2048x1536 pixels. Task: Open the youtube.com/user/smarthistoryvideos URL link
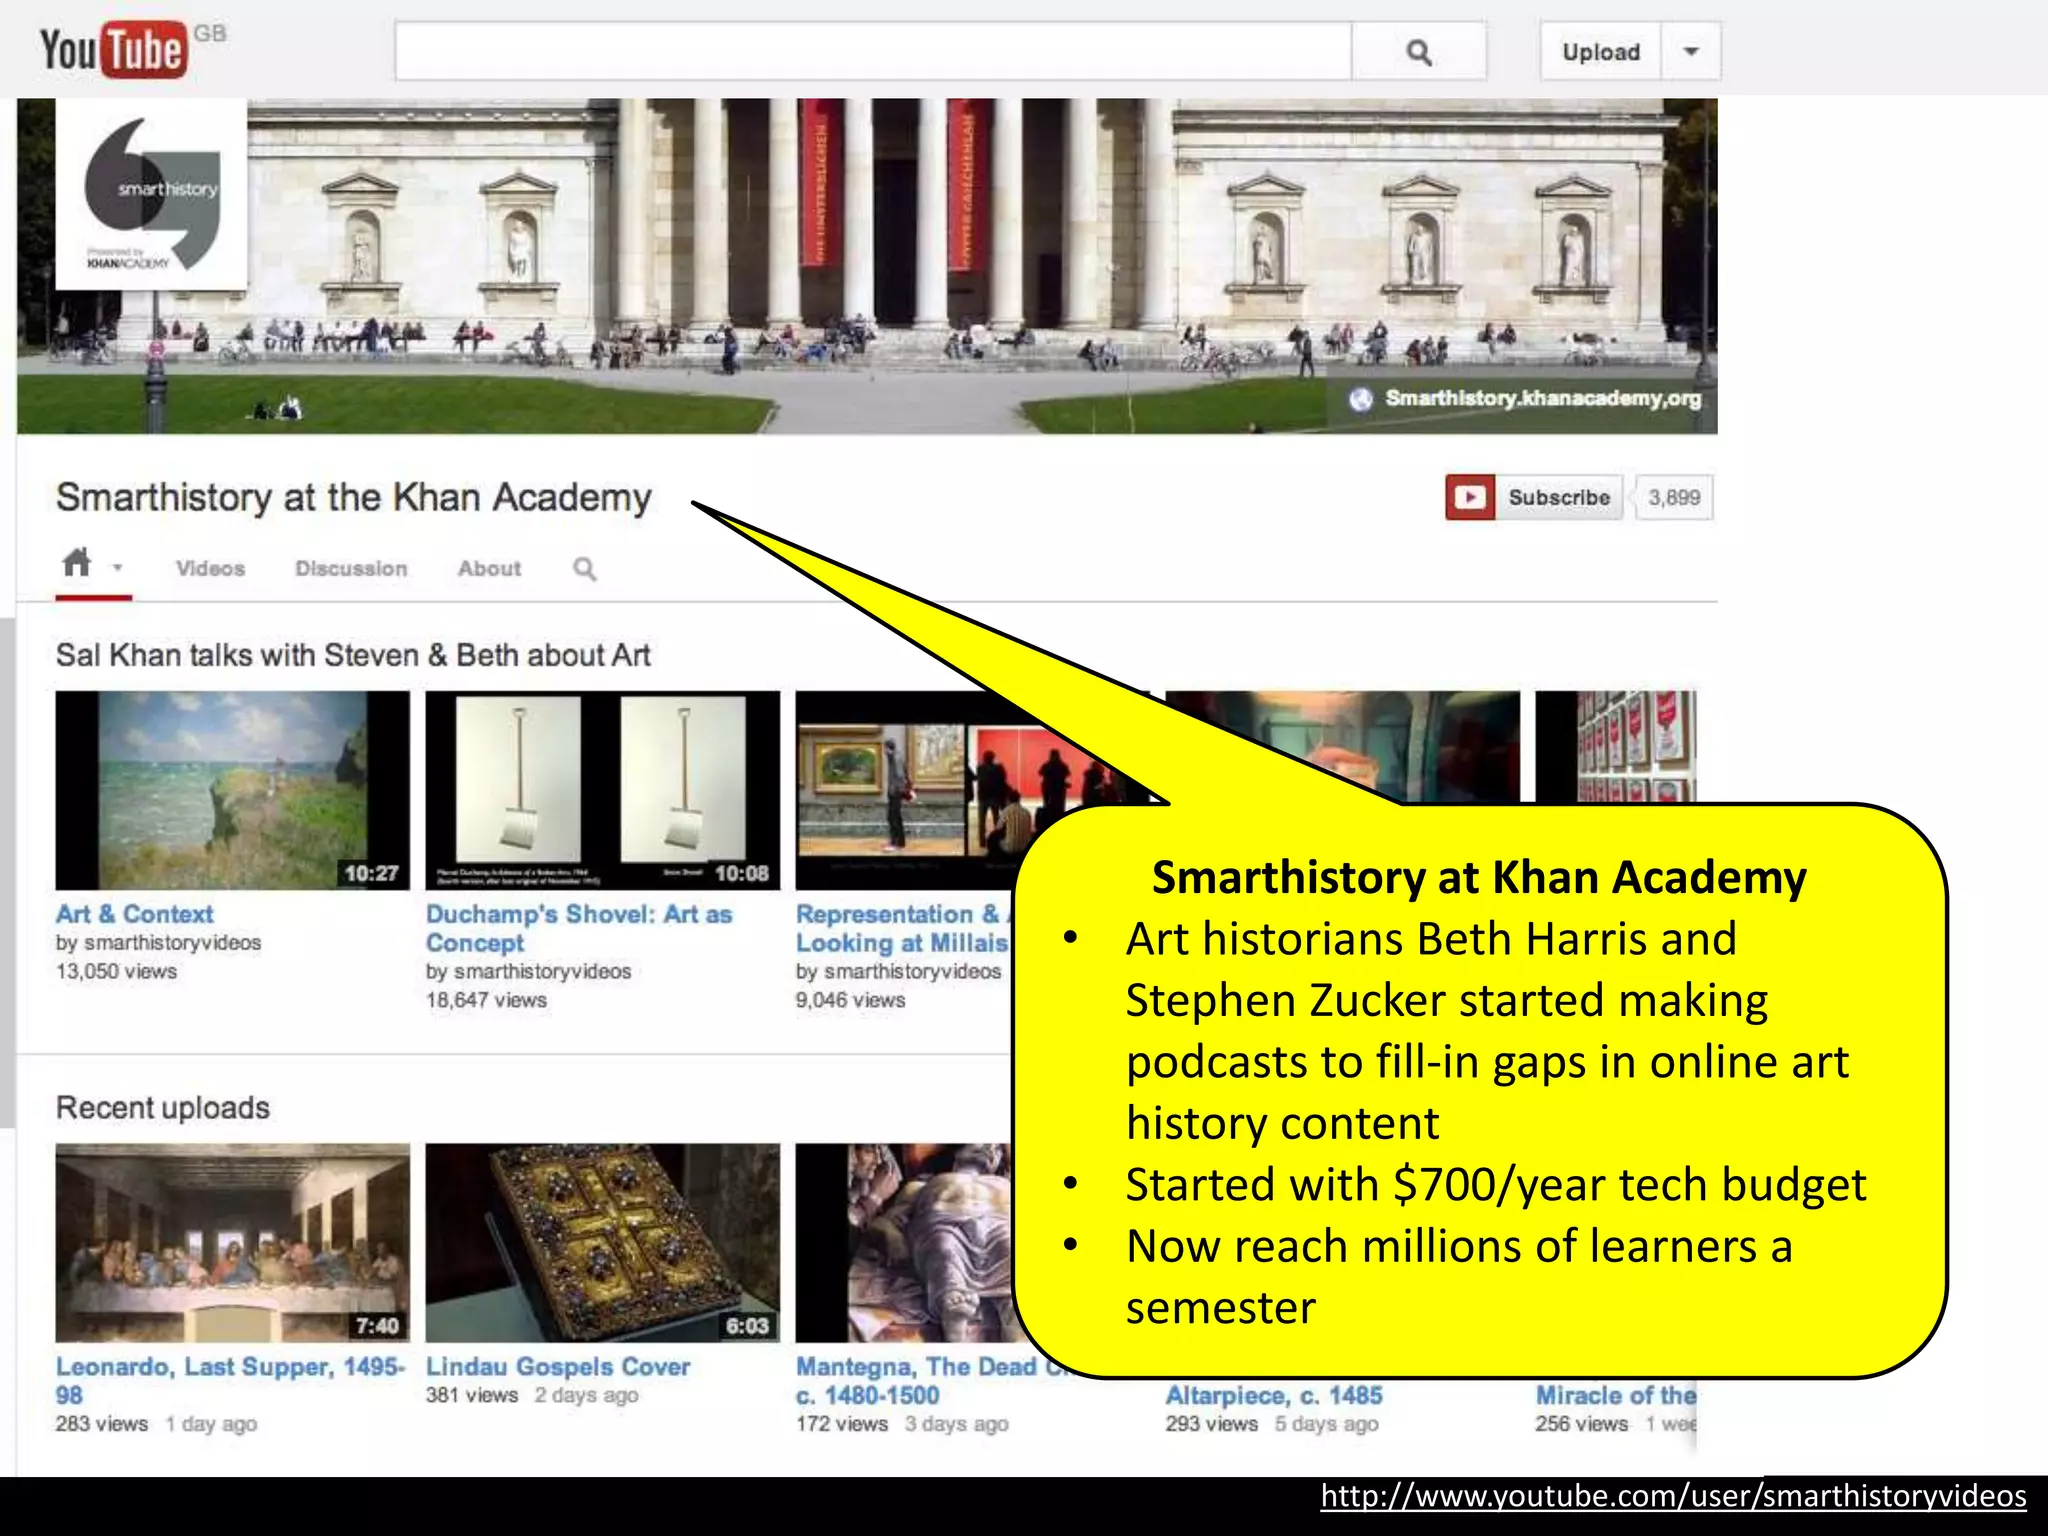(1673, 1496)
